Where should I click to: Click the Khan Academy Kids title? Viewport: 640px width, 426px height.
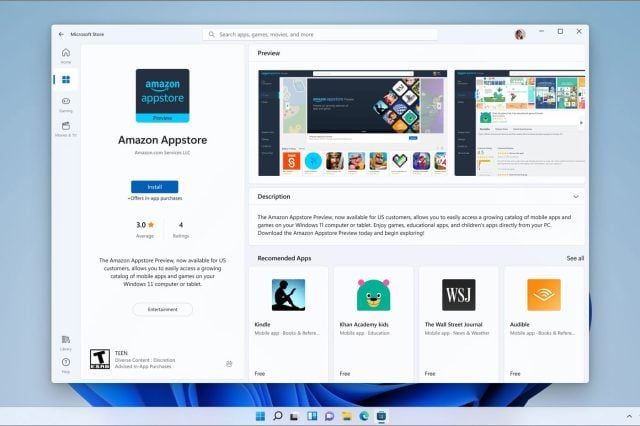pos(364,324)
